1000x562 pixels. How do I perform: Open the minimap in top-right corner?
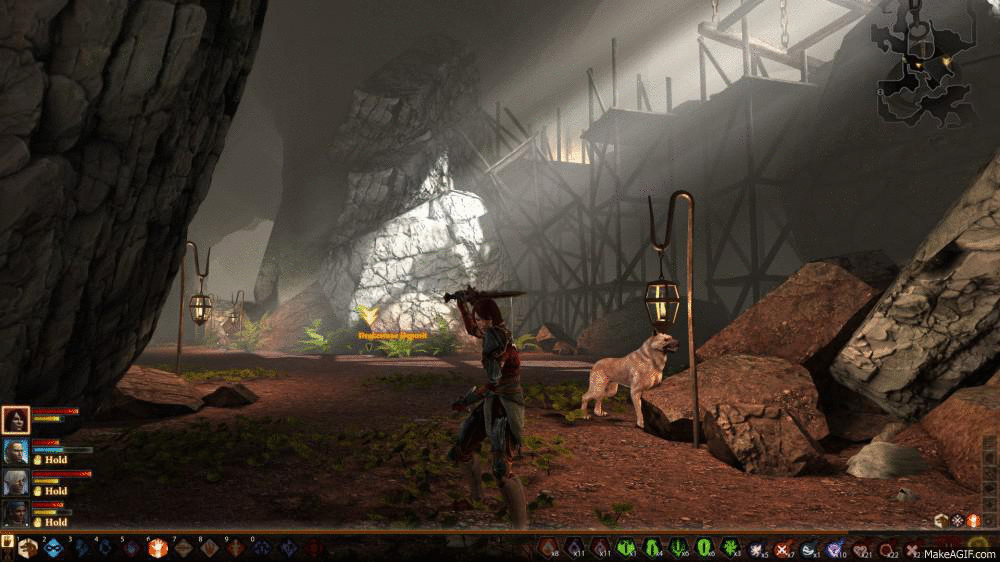coord(923,62)
